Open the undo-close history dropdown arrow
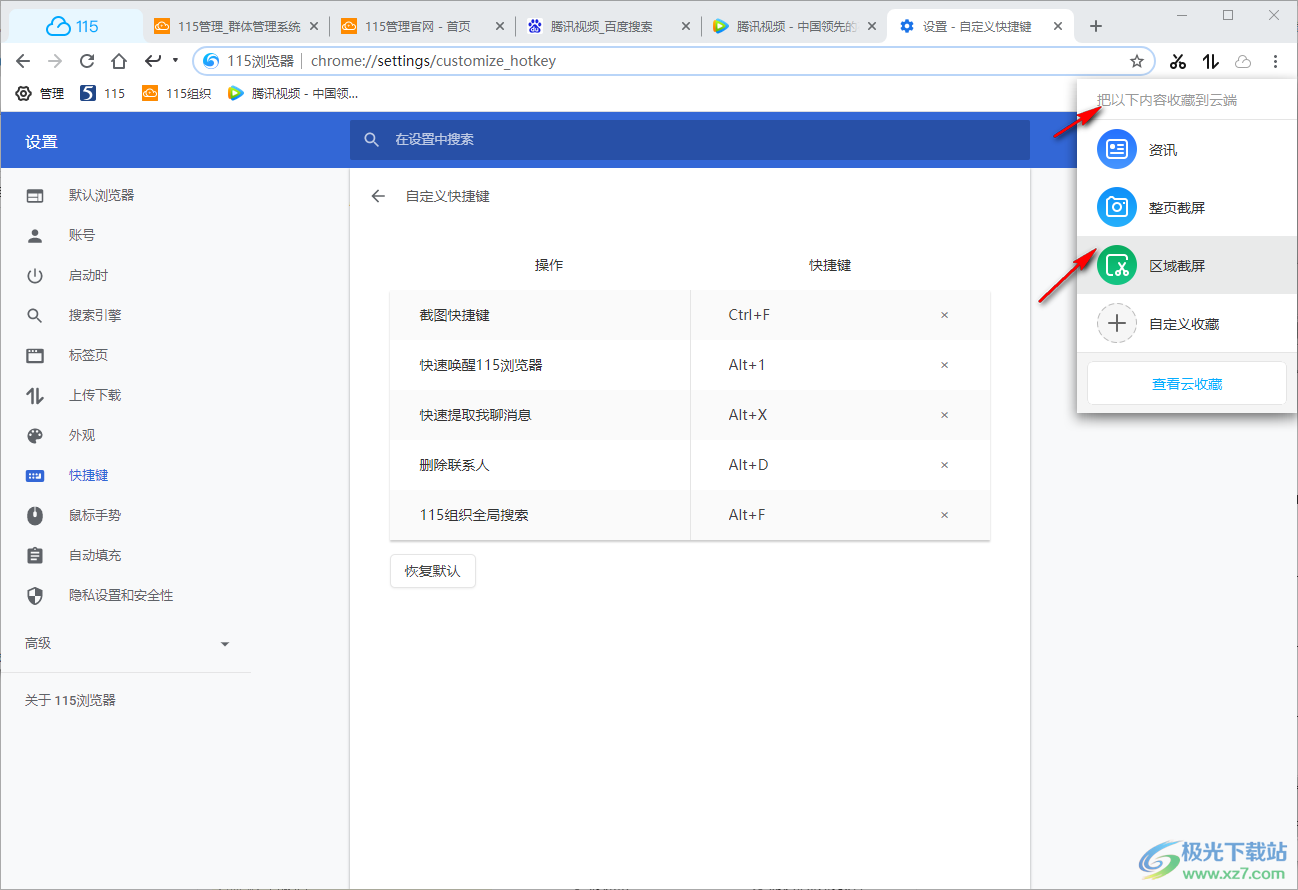1298x890 pixels. click(175, 61)
